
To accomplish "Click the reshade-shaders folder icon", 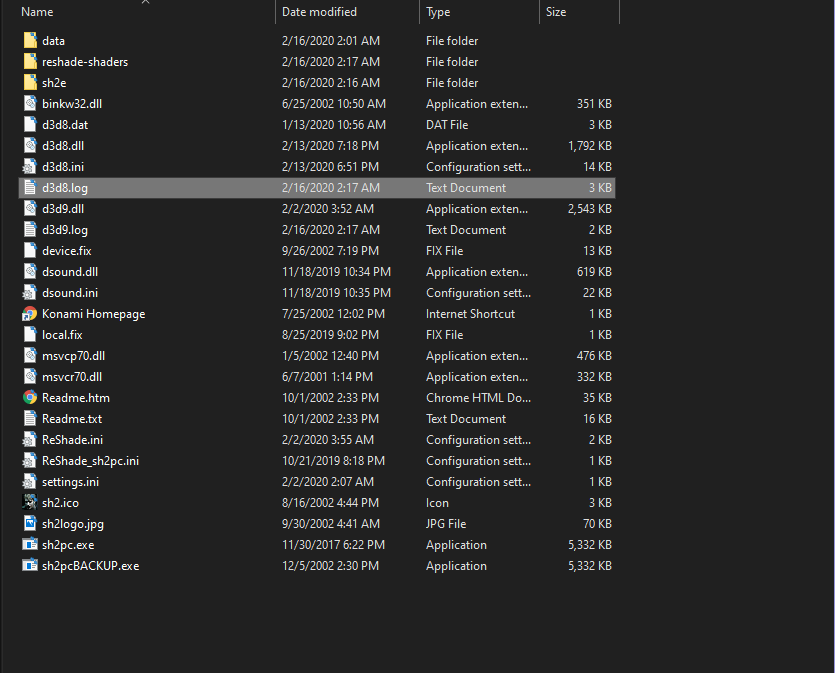I will 30,61.
